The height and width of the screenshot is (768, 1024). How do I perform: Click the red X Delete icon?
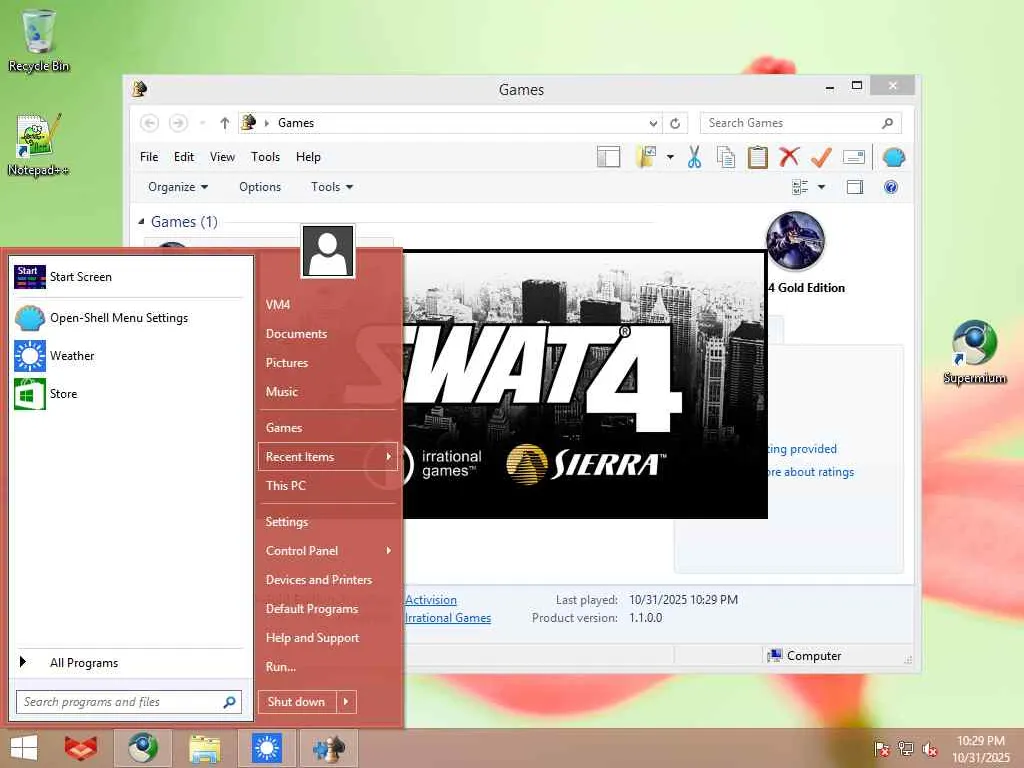click(789, 157)
